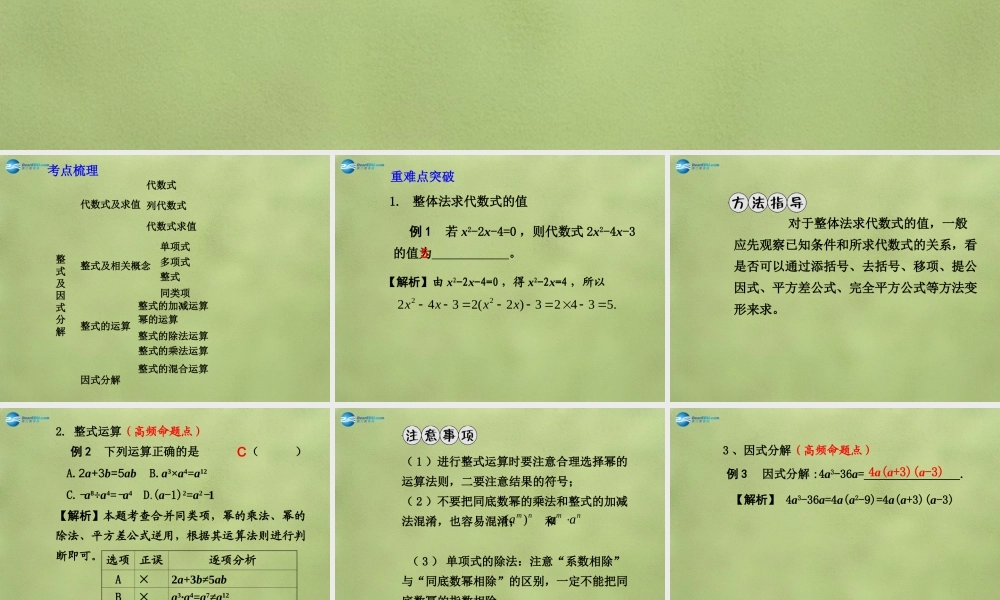Viewport: 1000px width, 600px height.
Task: Click the "3、因式分解" heading
Action: pyautogui.click(x=756, y=450)
